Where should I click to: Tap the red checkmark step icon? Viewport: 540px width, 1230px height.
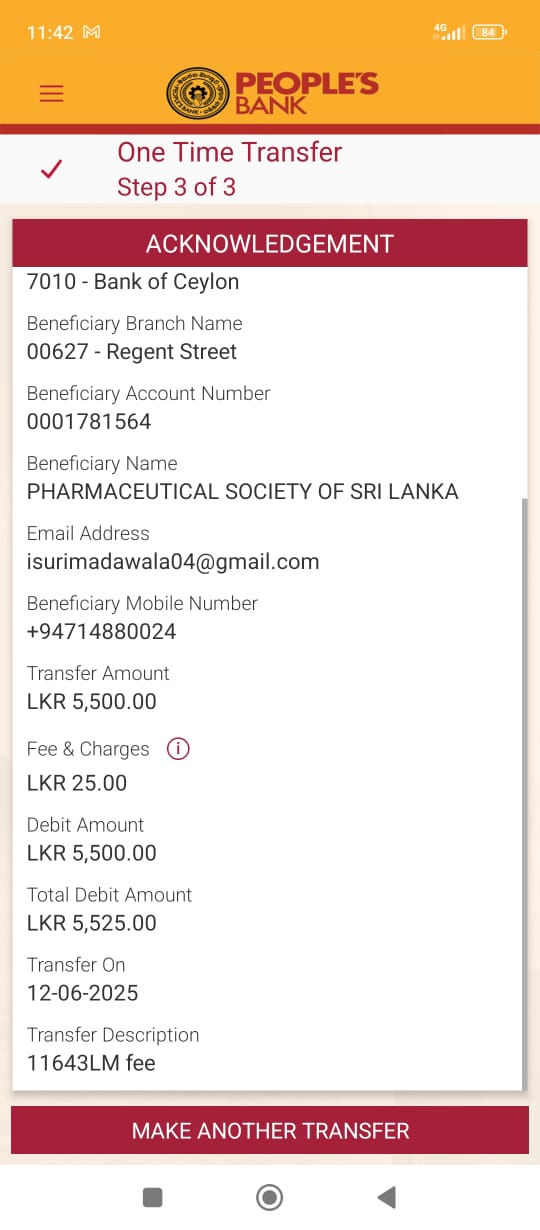(51, 170)
